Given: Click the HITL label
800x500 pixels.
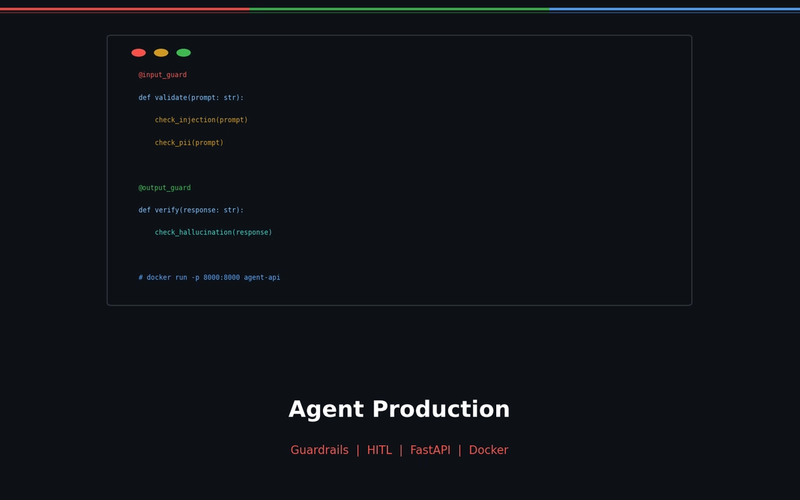Looking at the screenshot, I should [x=379, y=450].
